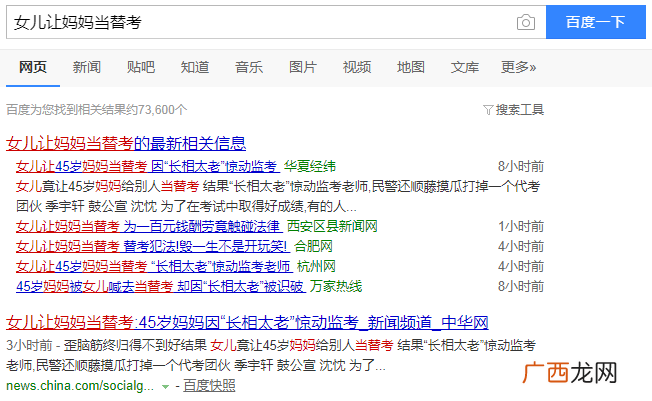This screenshot has height=401, width=652.
Task: Click the funnel icon beside 搜索工具
Action: (x=488, y=110)
